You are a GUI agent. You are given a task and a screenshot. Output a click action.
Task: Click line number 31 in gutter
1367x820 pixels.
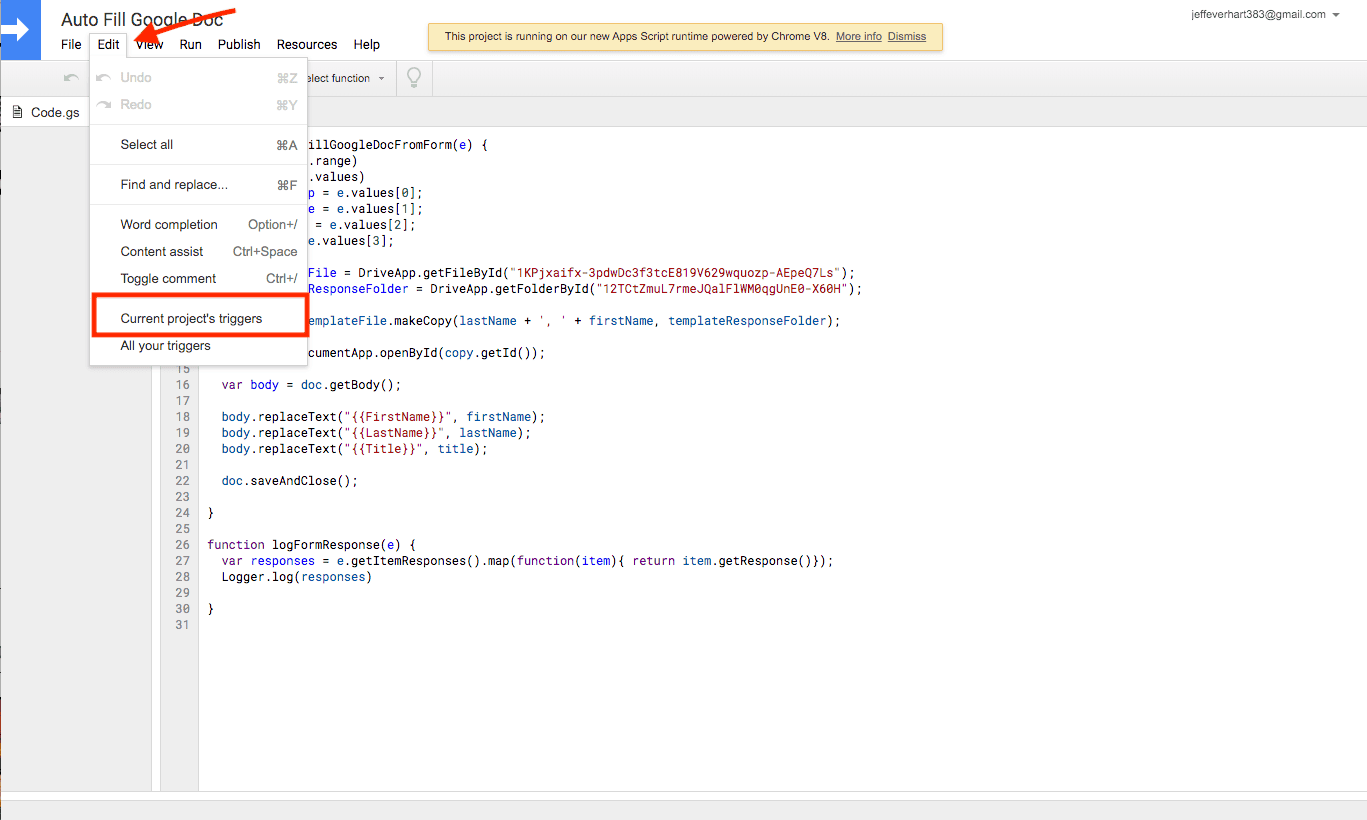pos(182,625)
